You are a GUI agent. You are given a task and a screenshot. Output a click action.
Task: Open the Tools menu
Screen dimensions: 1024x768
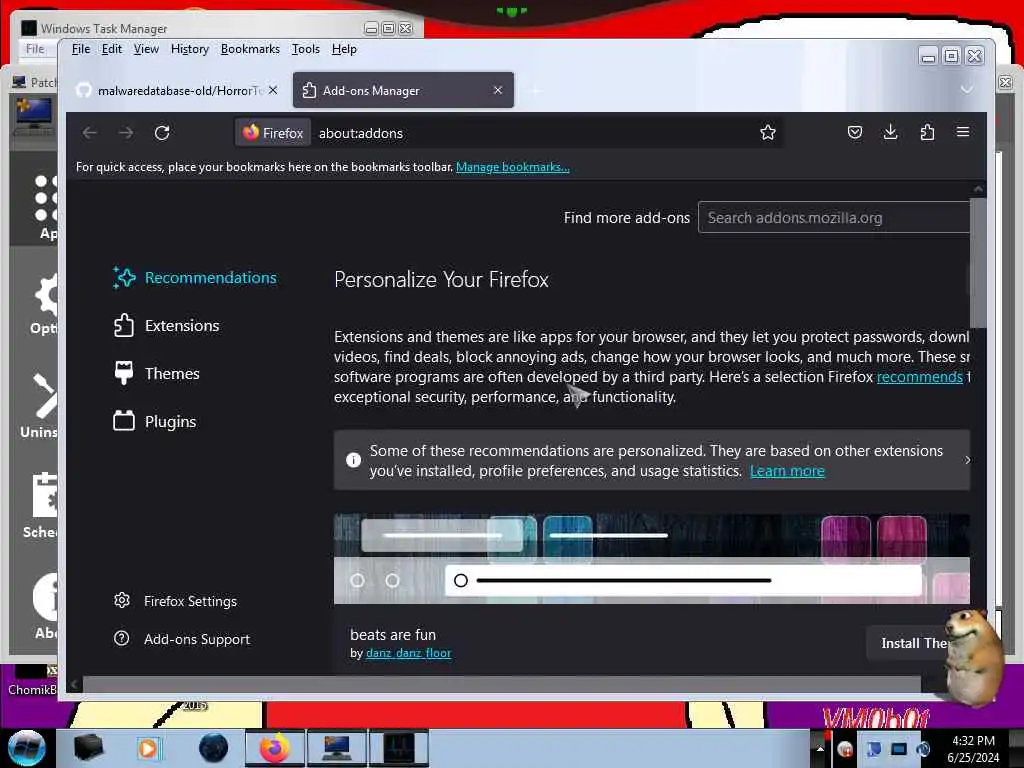pos(306,49)
